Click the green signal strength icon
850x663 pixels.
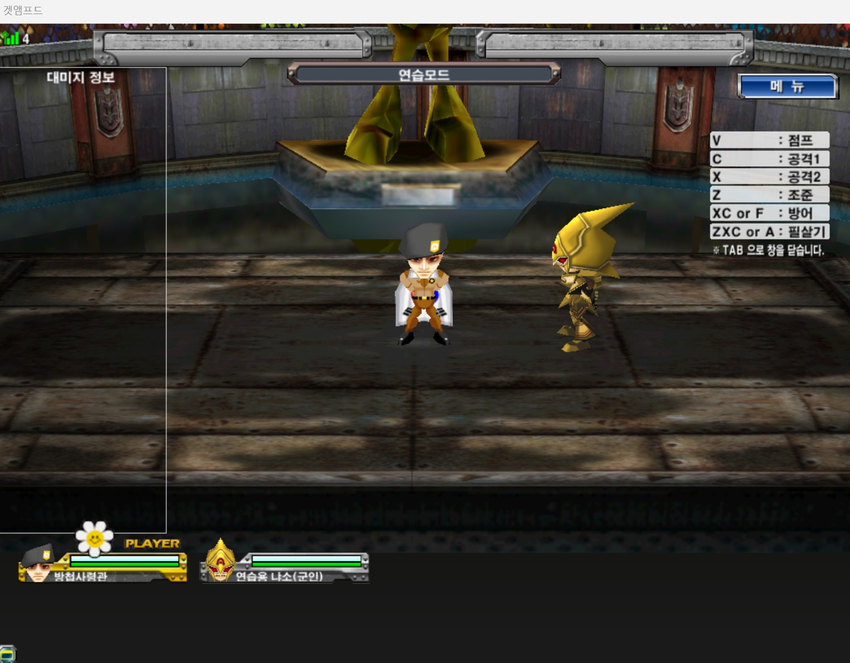tap(11, 38)
